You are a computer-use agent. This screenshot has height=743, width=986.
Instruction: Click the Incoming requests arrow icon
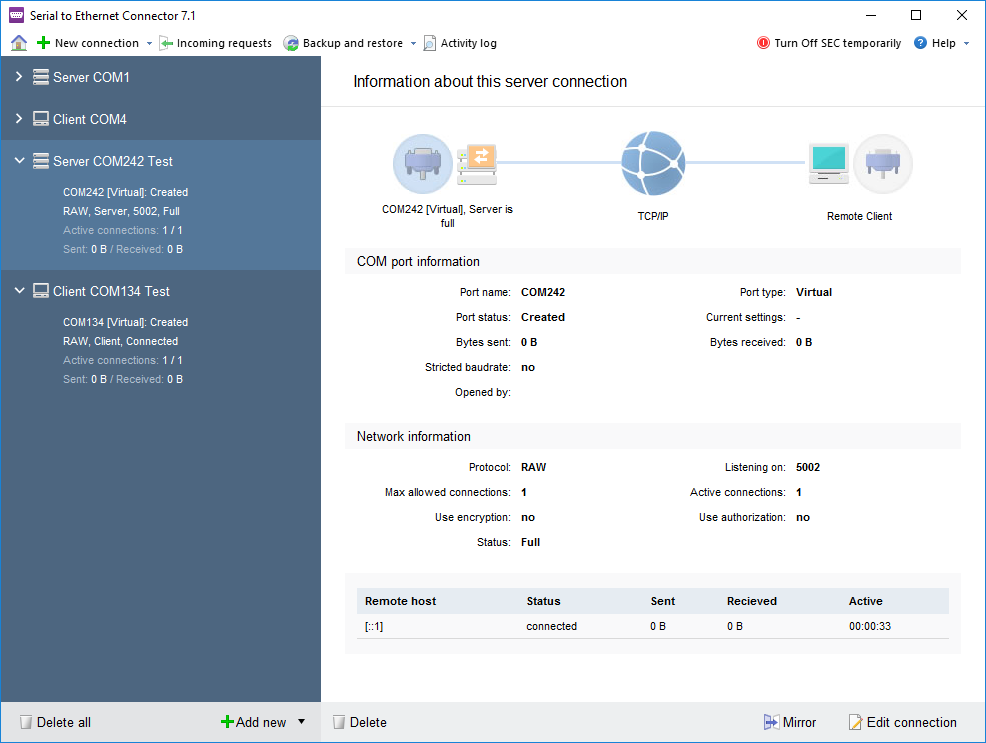(166, 43)
